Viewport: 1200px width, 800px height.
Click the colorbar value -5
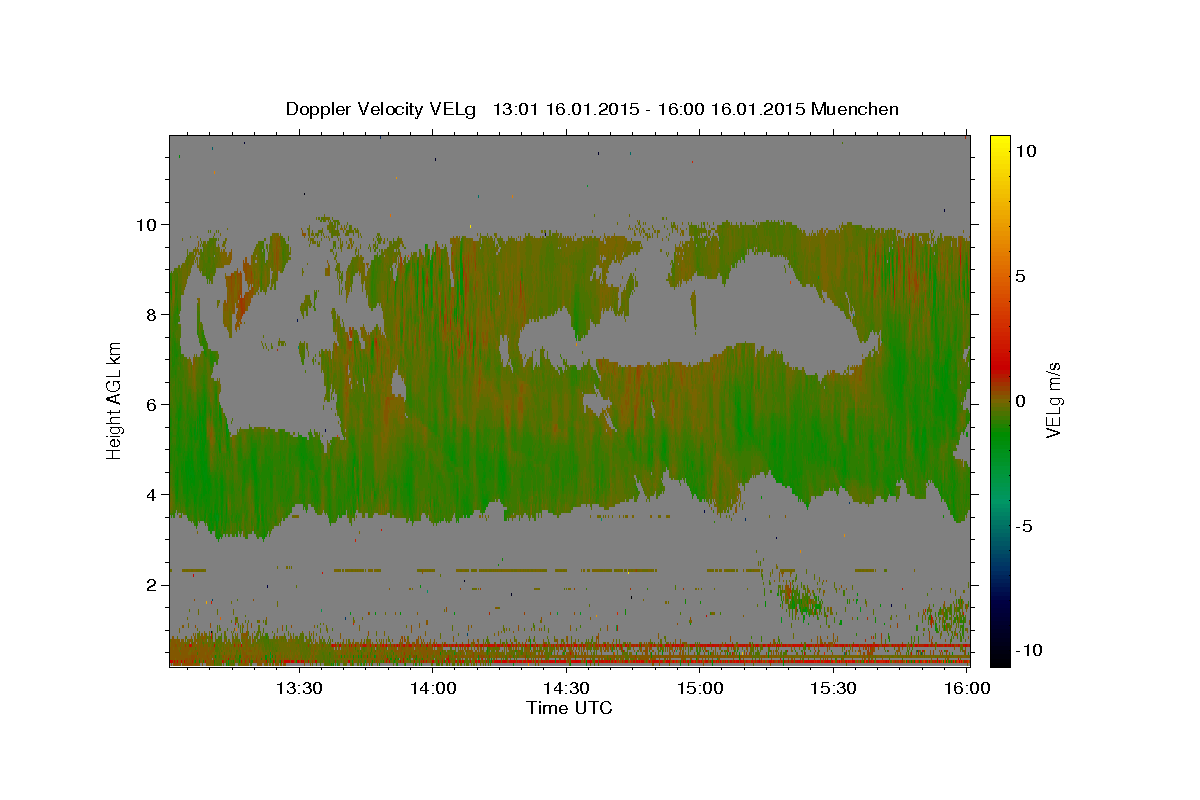click(x=1023, y=526)
